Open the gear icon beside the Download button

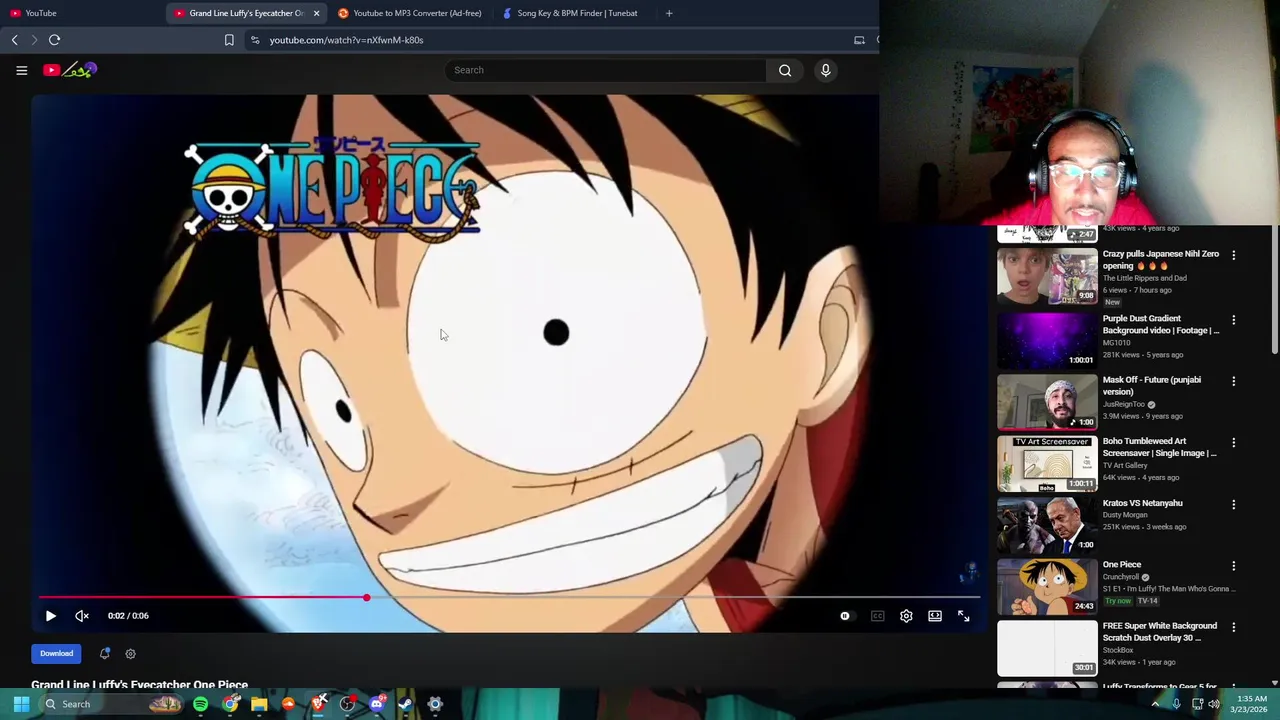click(130, 653)
